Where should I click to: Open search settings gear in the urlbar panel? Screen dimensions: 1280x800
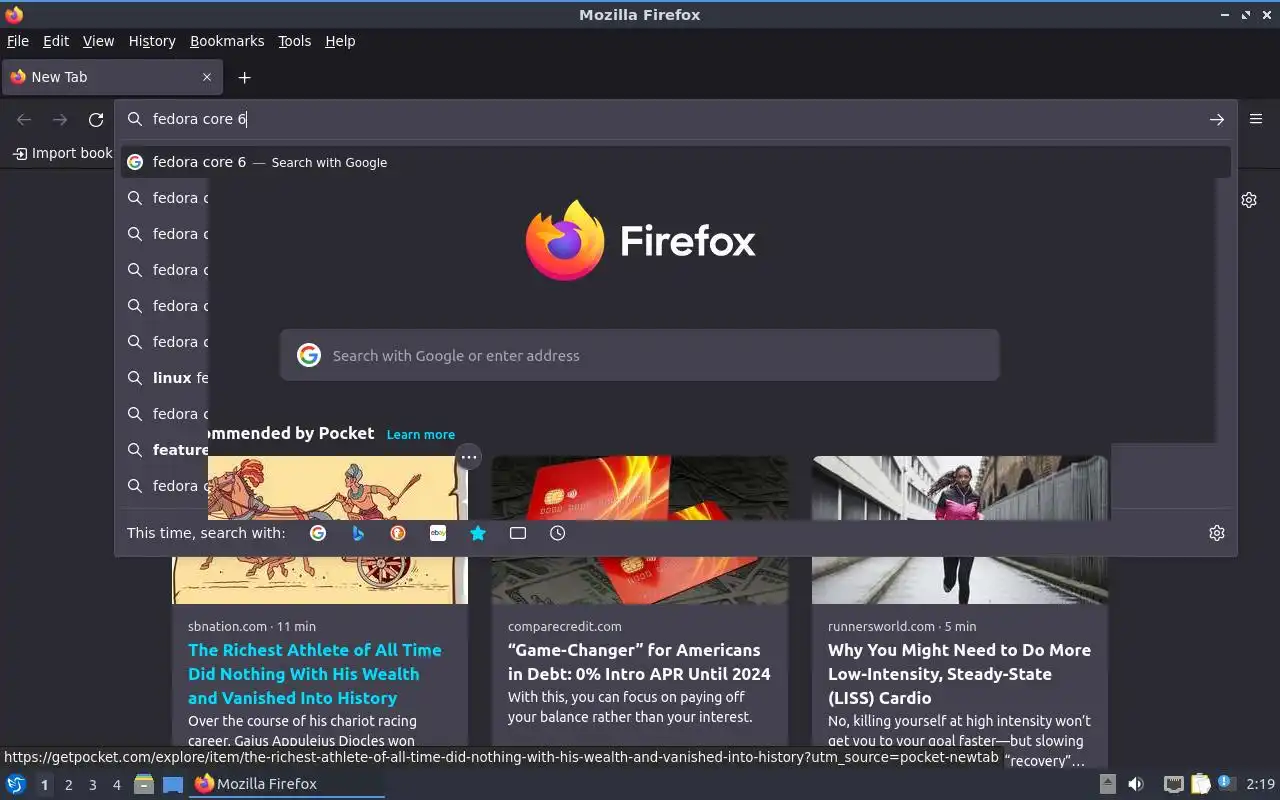click(x=1217, y=533)
